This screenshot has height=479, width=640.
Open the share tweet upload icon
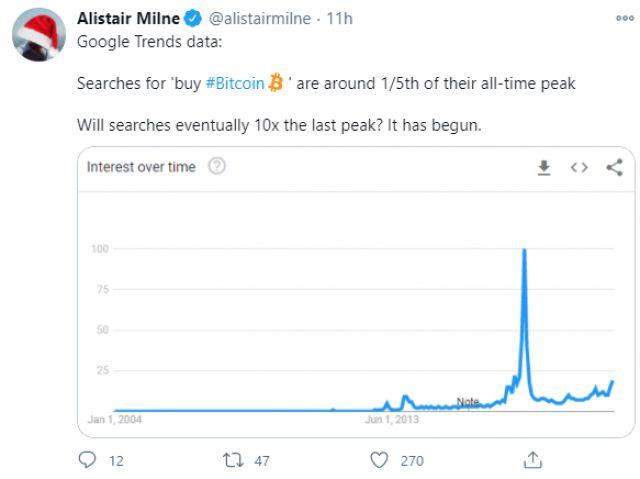533,460
